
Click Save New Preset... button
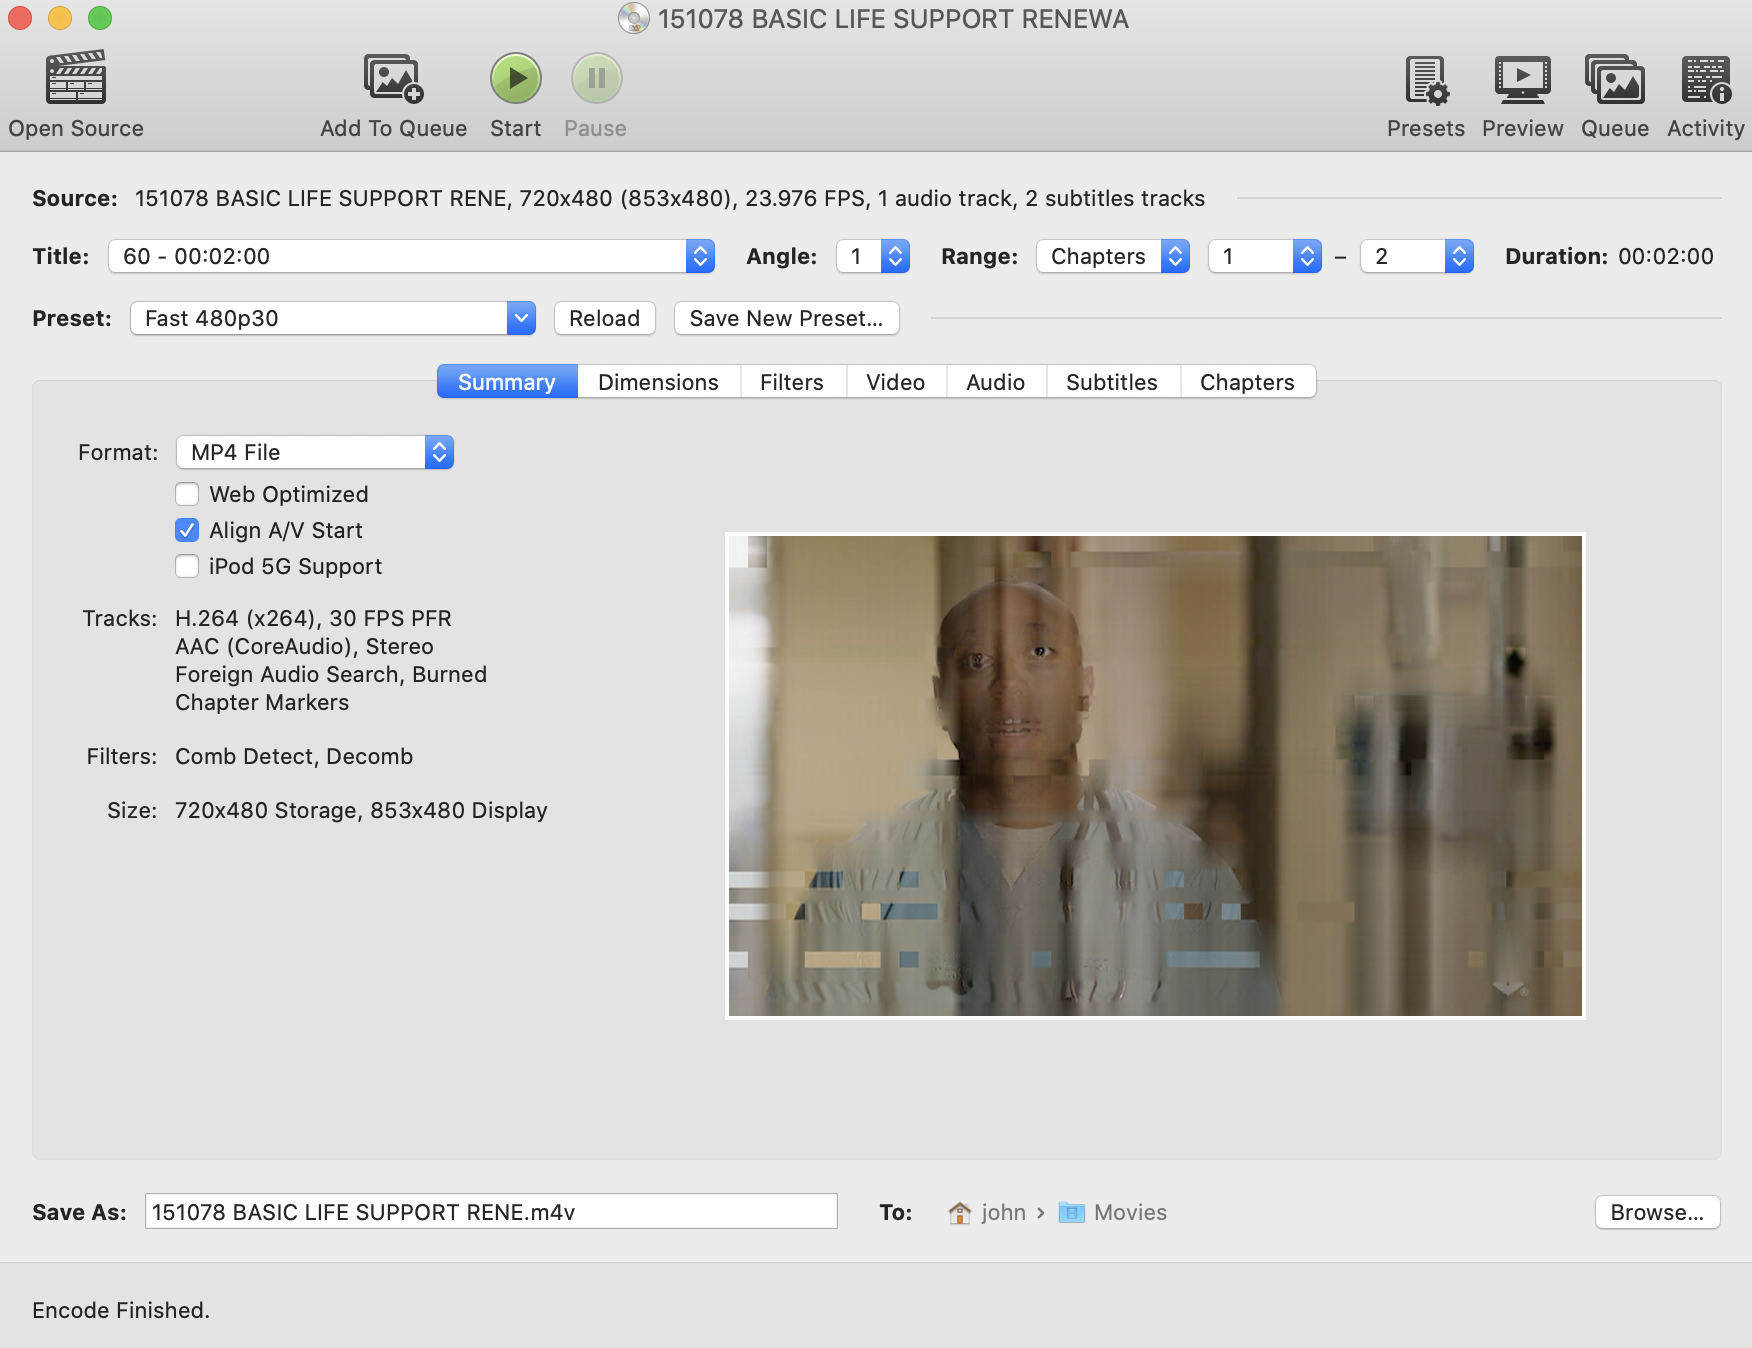786,318
